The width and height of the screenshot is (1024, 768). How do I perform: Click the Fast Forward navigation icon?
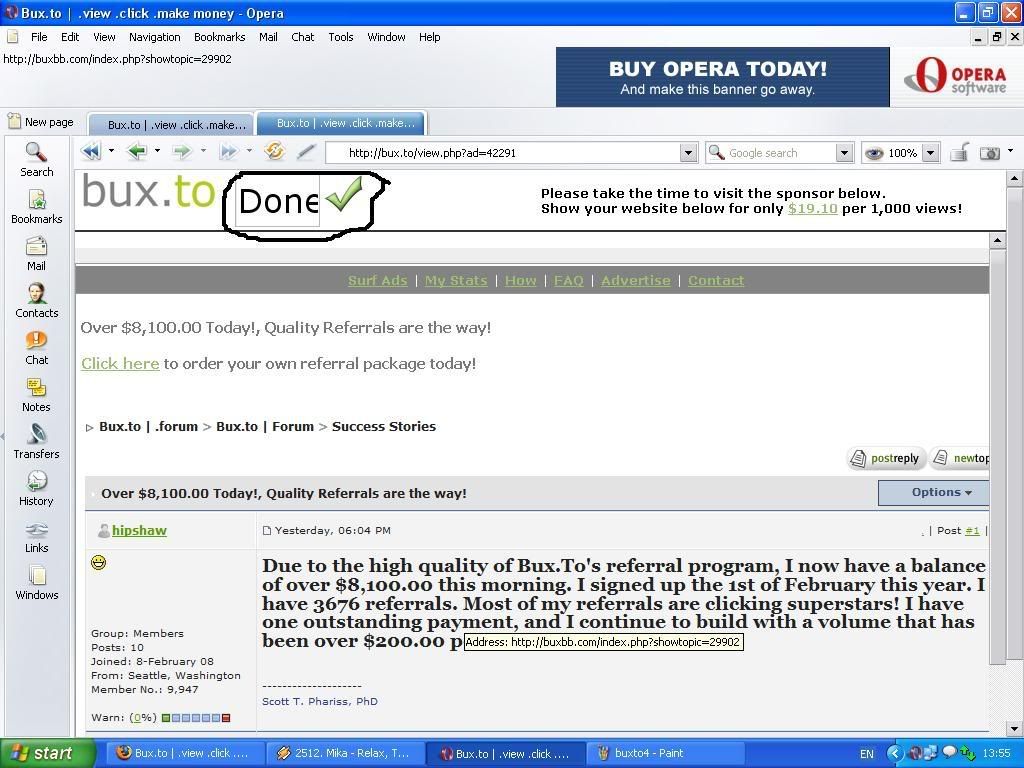(x=228, y=152)
